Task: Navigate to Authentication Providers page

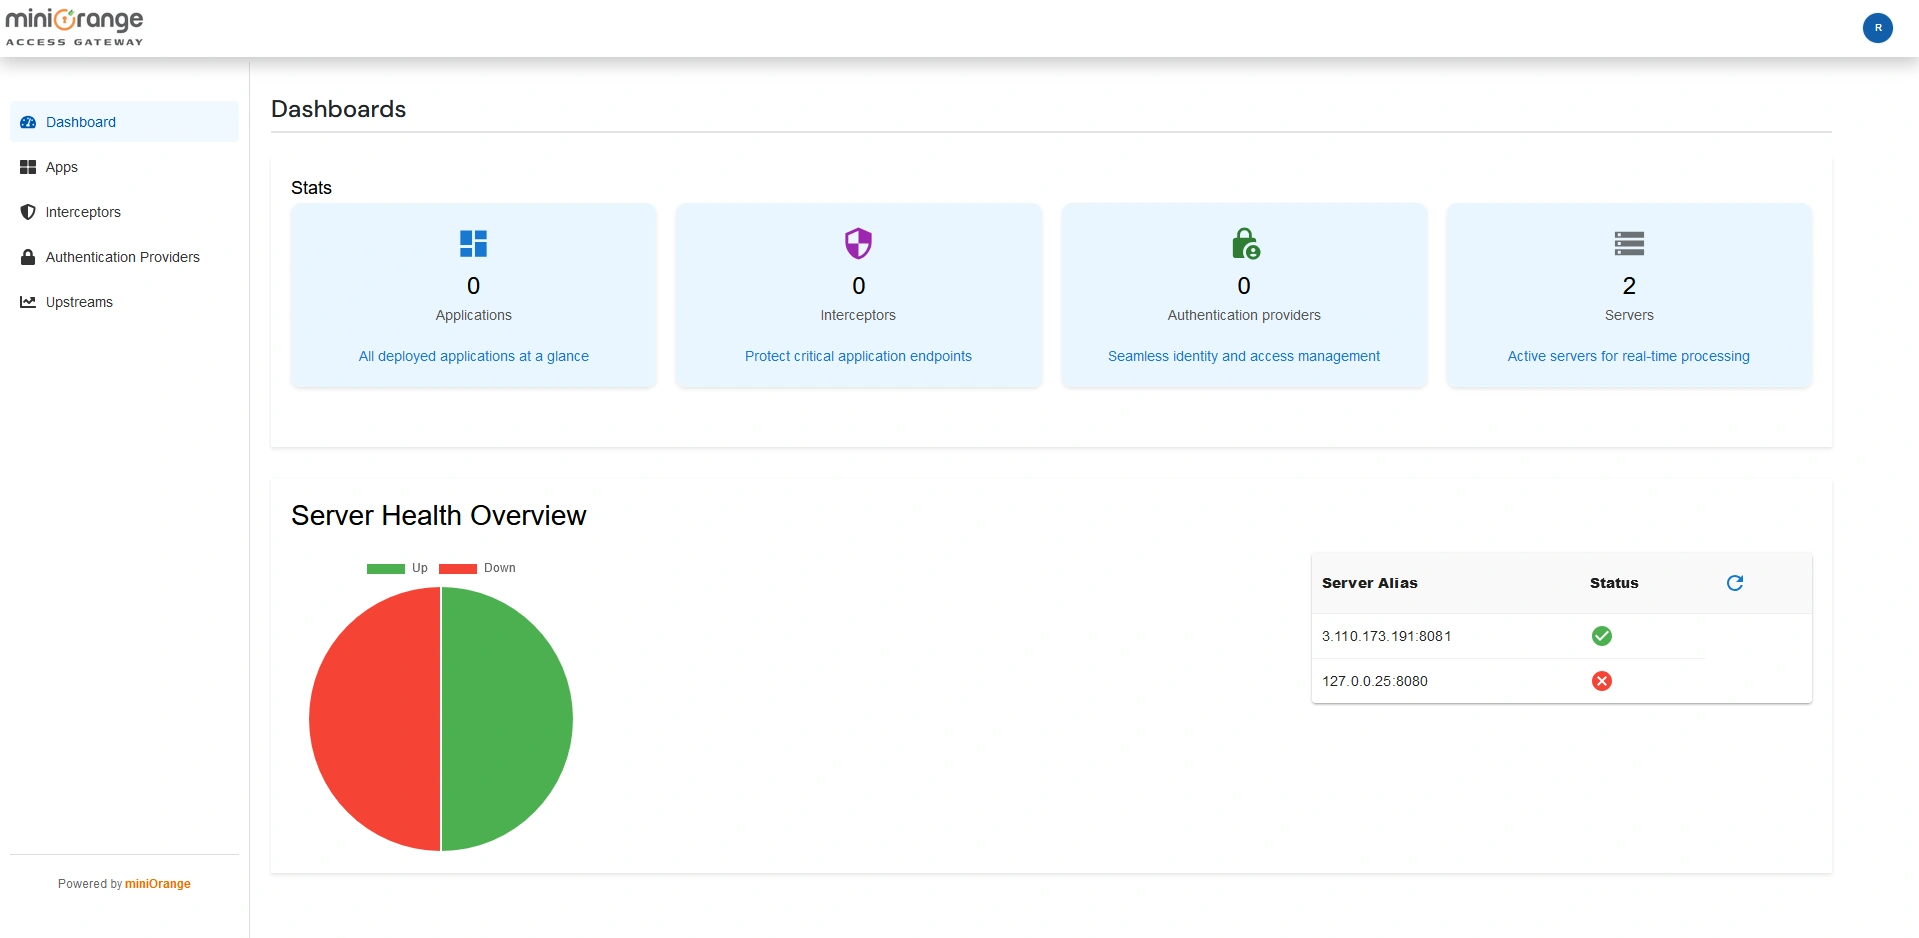Action: click(124, 257)
